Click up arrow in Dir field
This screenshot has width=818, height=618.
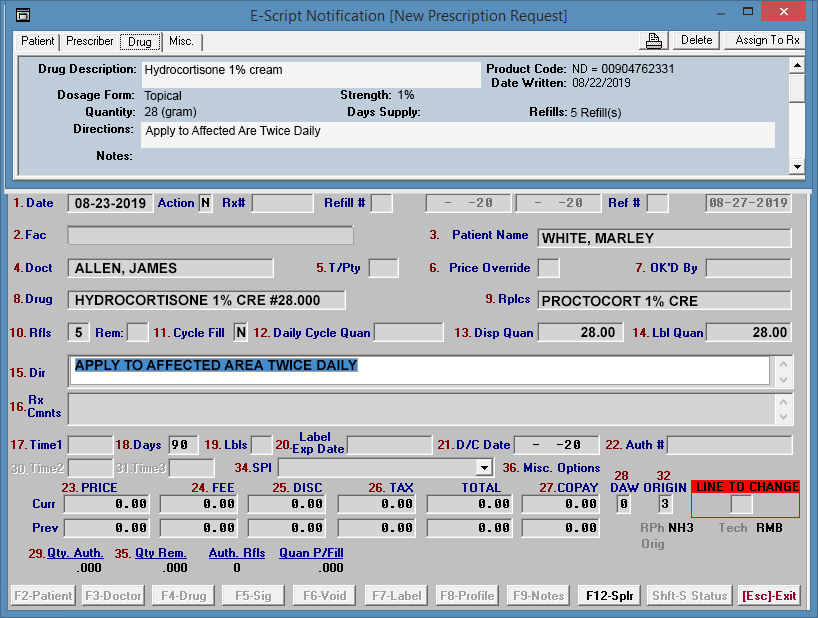click(x=783, y=364)
